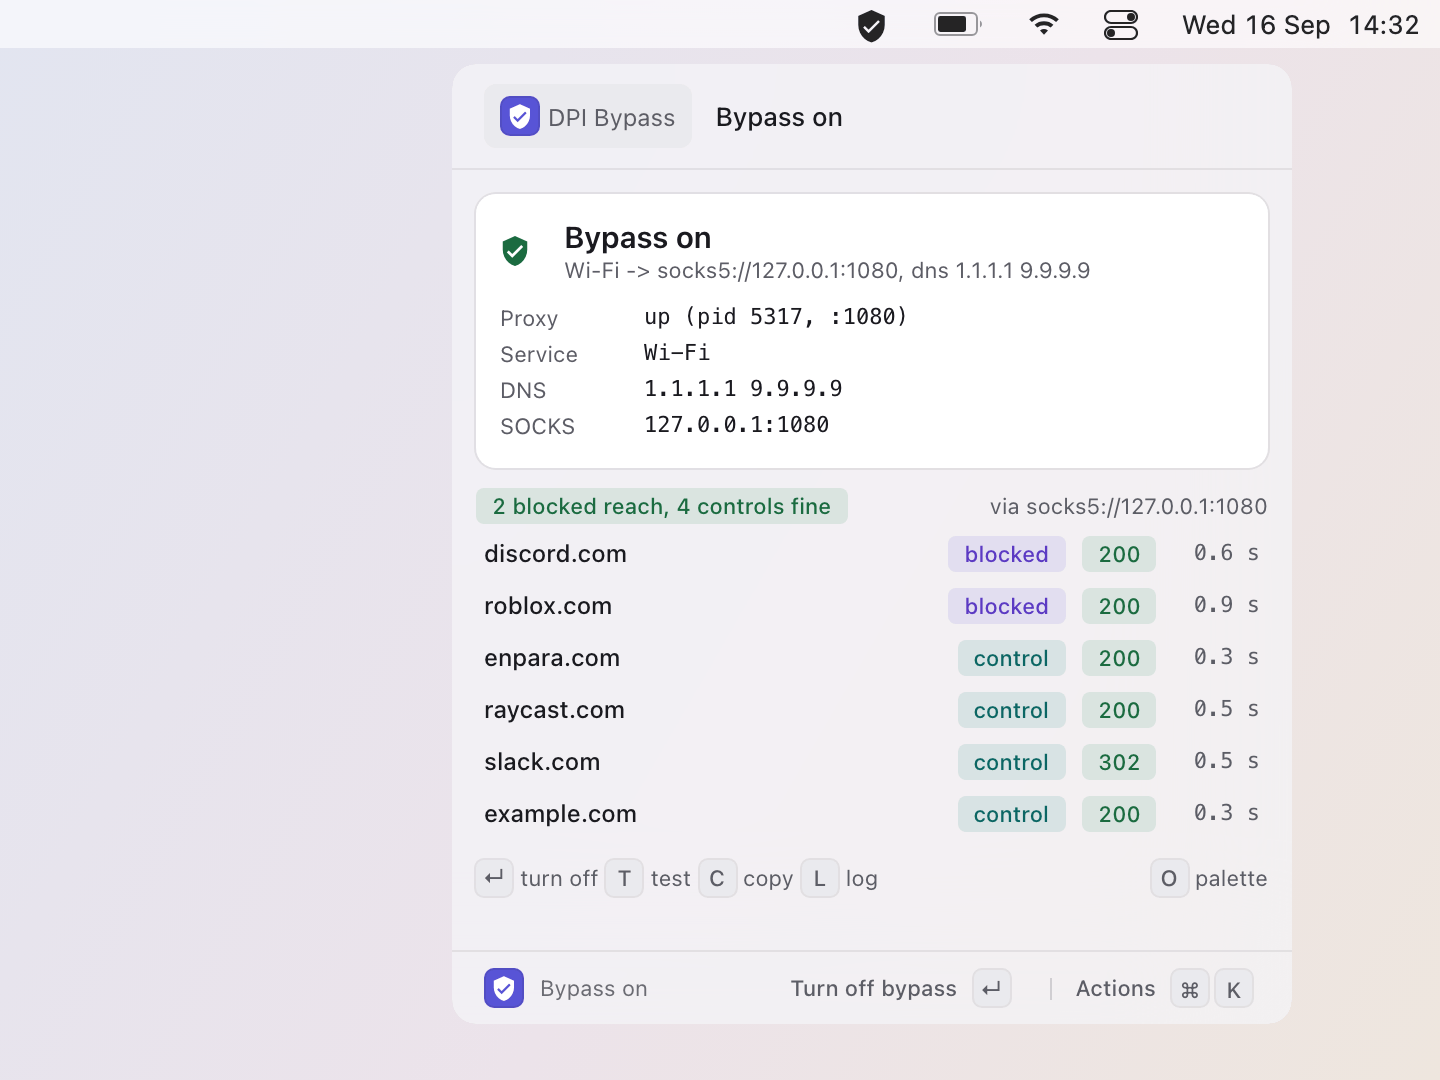This screenshot has height=1080, width=1440.
Task: Click the footer Return key icon
Action: point(992,988)
